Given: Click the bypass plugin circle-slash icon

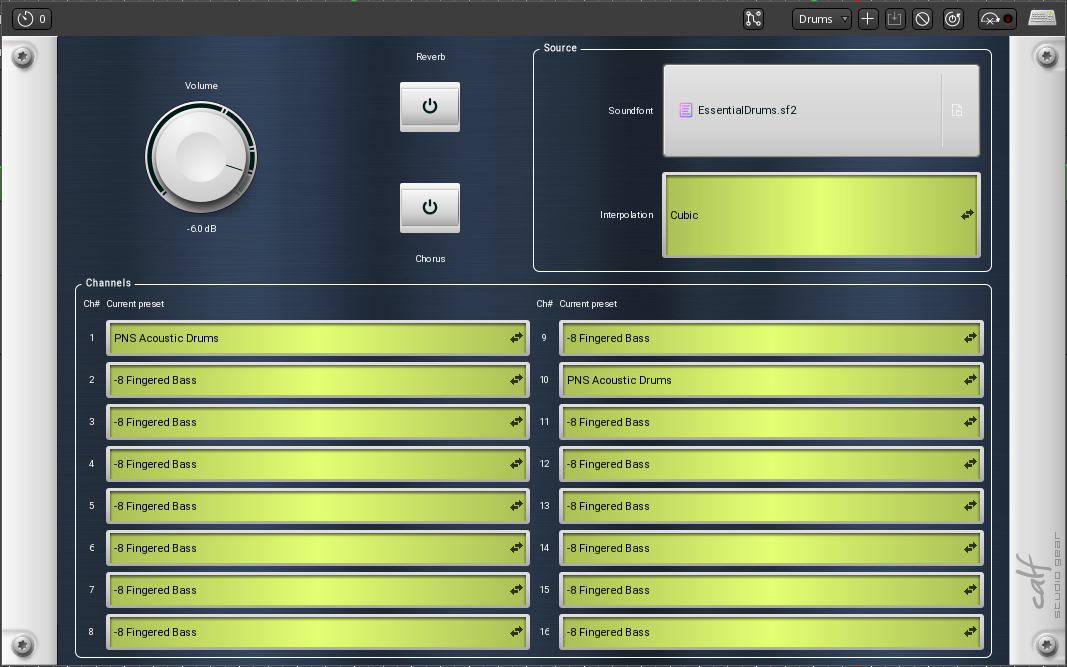Looking at the screenshot, I should (923, 19).
